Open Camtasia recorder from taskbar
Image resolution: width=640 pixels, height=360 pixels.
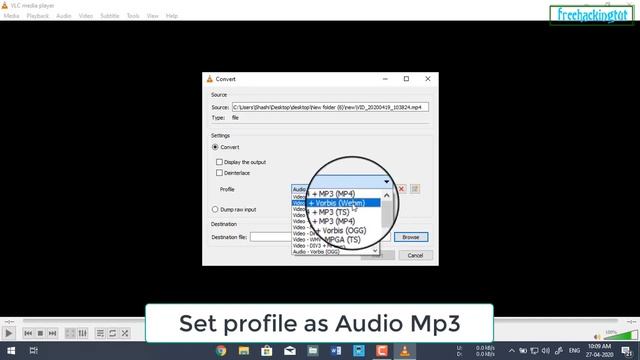pos(382,351)
